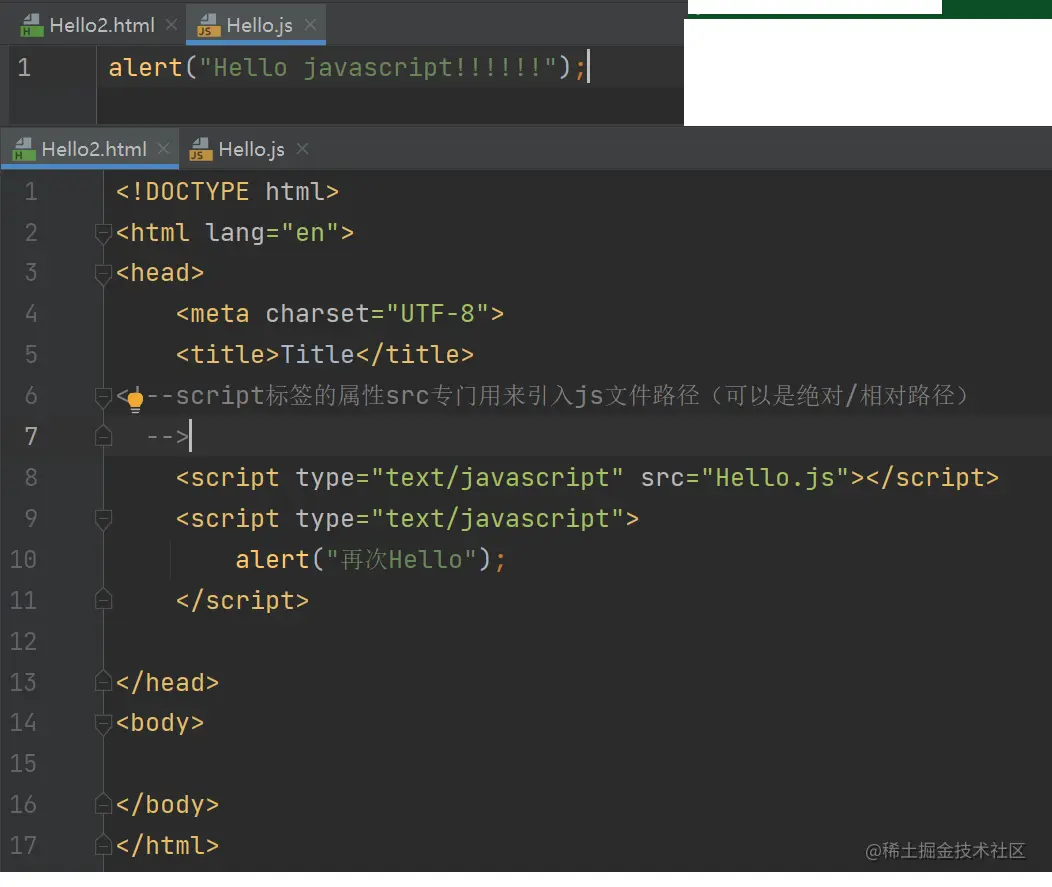Image resolution: width=1052 pixels, height=887 pixels.
Task: Click HTML file icon on top Hello2.html tab
Action: tap(32, 25)
